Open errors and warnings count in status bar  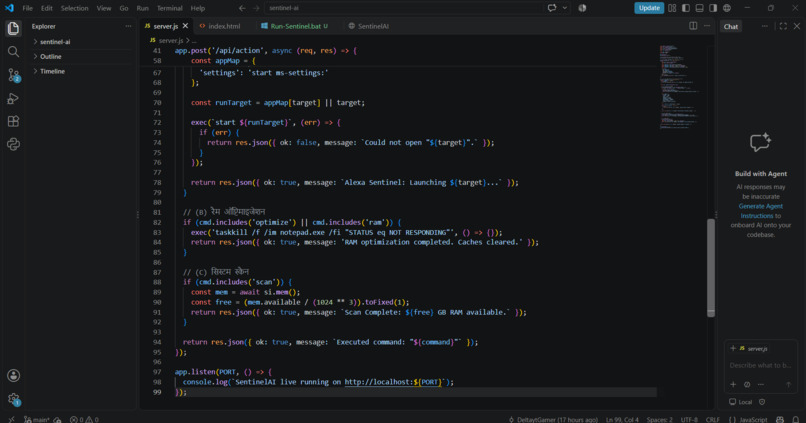tap(84, 419)
